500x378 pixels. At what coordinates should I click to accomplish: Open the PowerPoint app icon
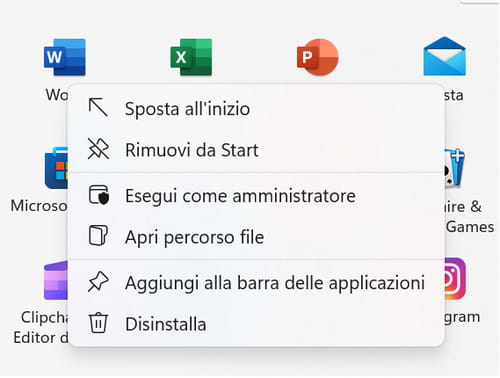(318, 57)
